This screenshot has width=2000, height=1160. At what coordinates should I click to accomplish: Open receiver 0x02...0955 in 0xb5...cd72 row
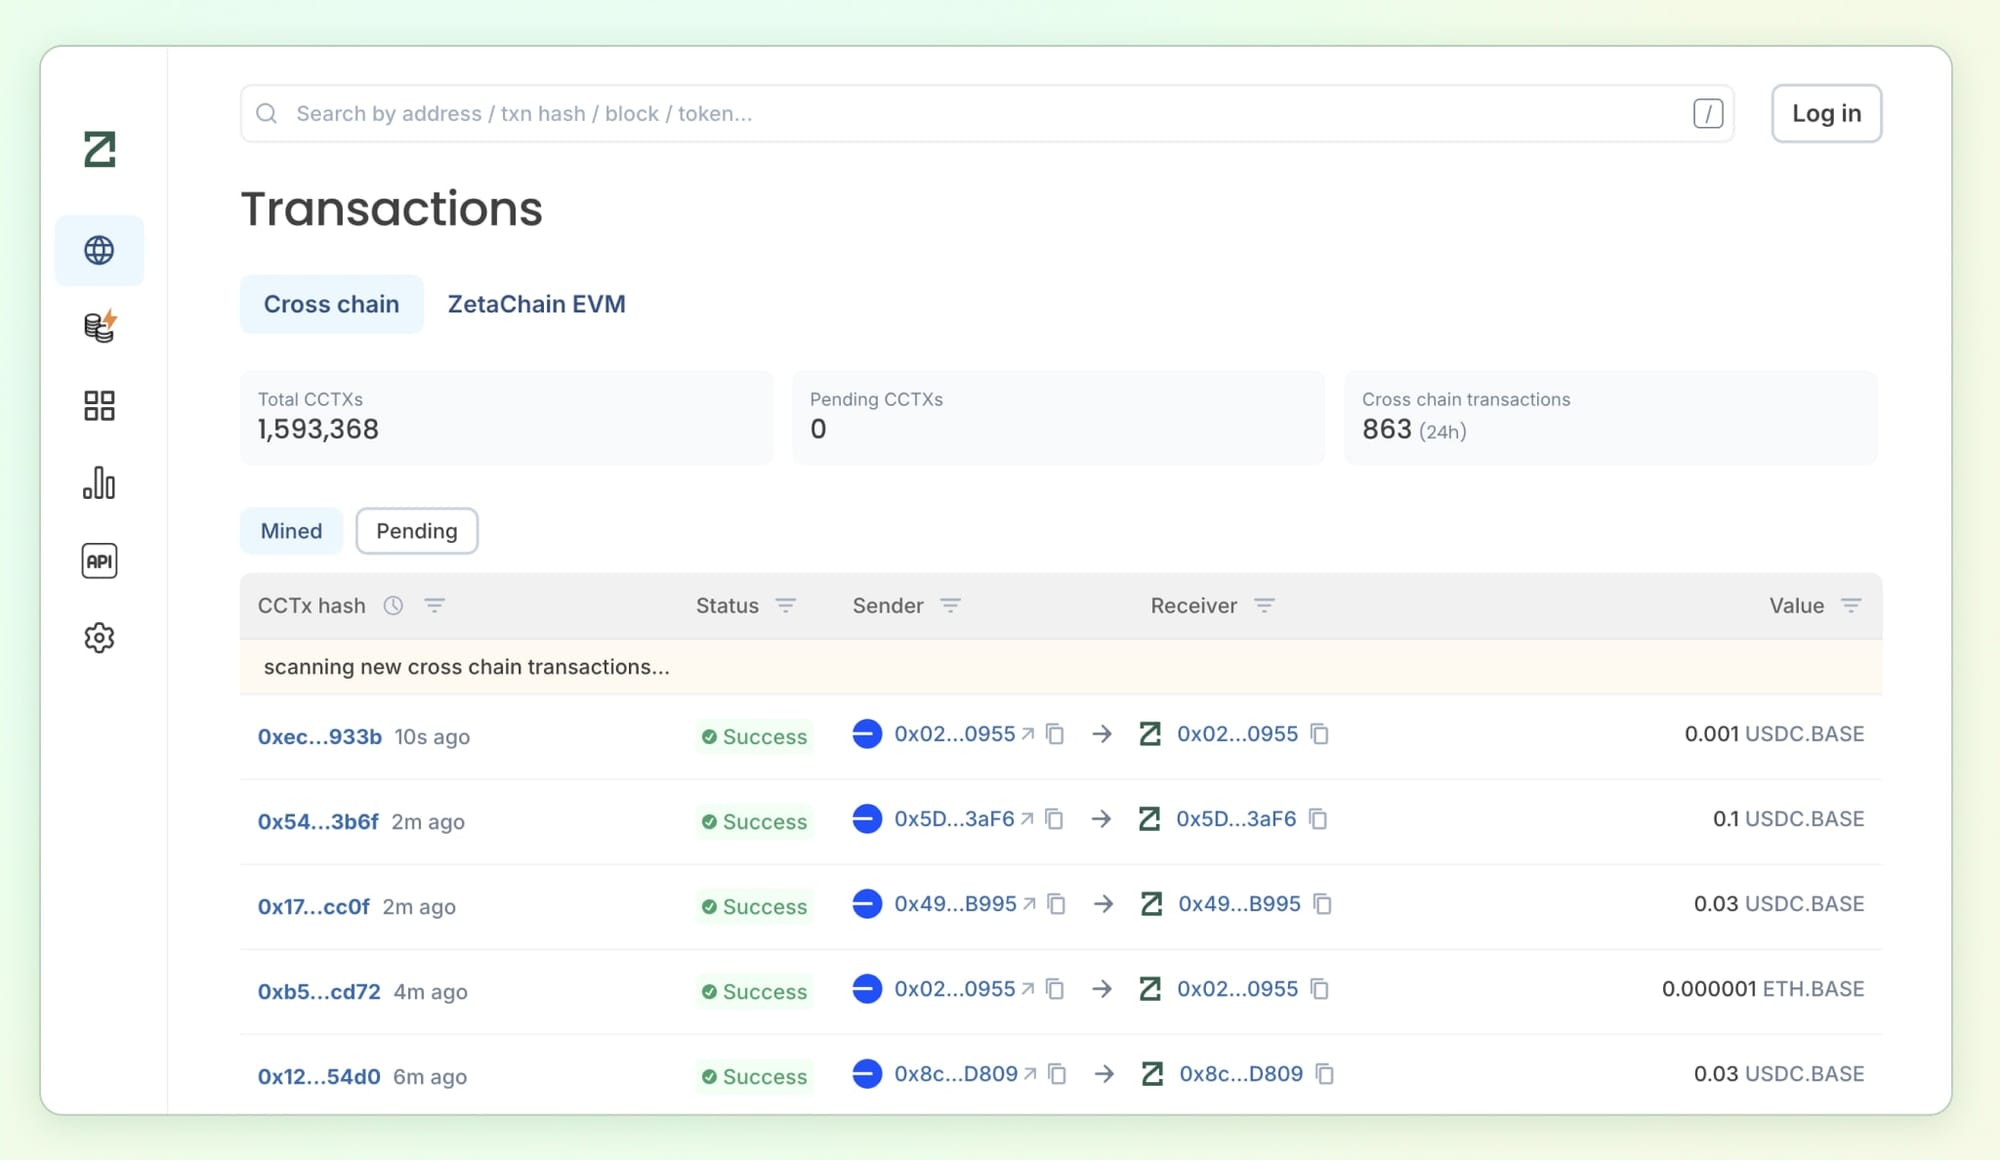point(1237,989)
